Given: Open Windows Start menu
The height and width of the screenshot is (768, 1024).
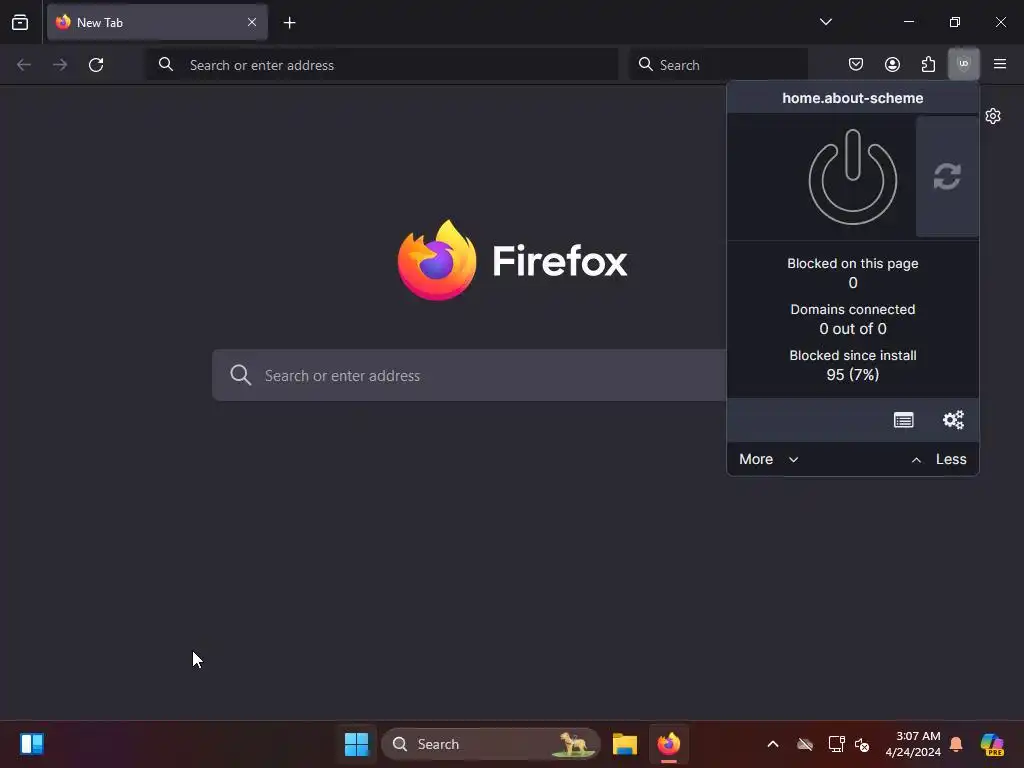Looking at the screenshot, I should tap(356, 744).
